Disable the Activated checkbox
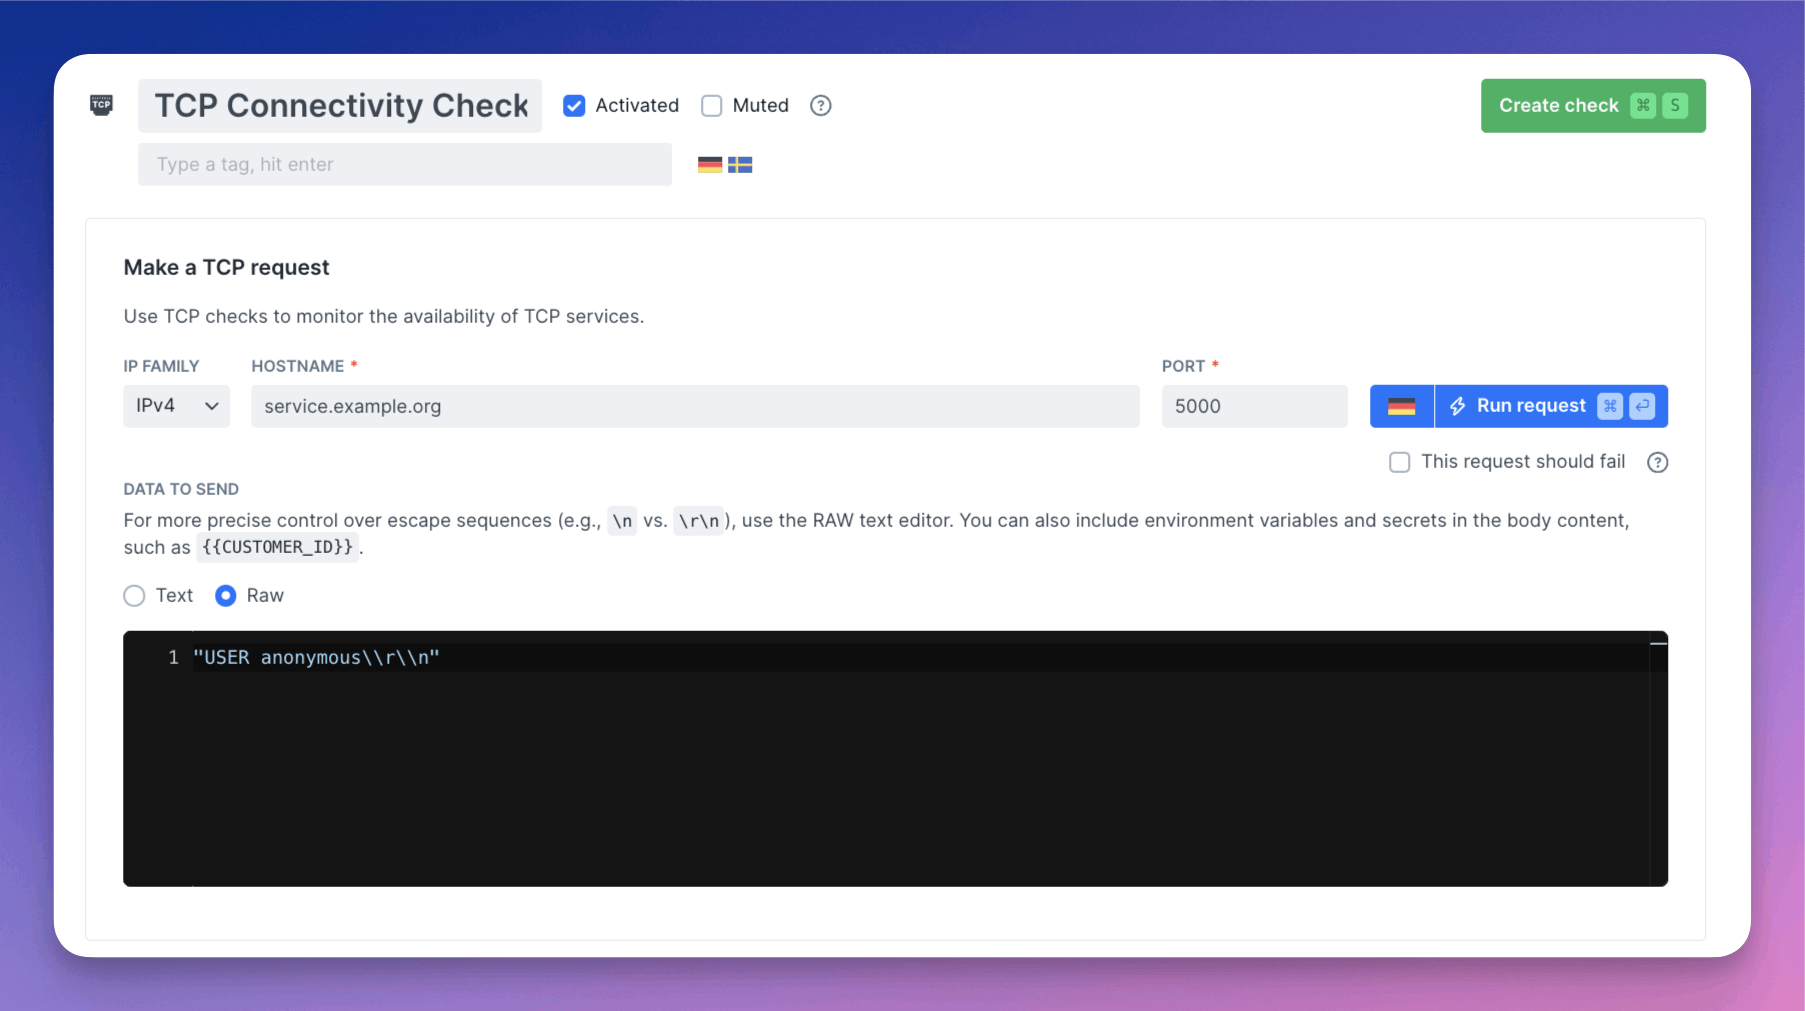 pyautogui.click(x=574, y=105)
